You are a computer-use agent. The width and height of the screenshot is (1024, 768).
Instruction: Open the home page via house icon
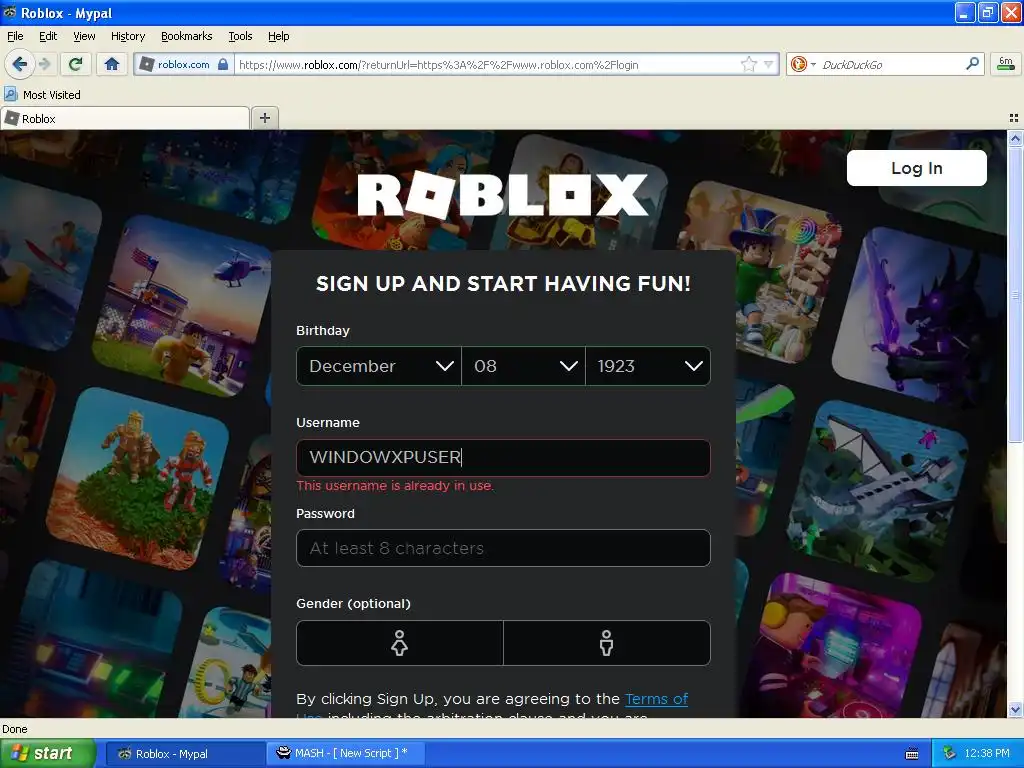point(112,64)
